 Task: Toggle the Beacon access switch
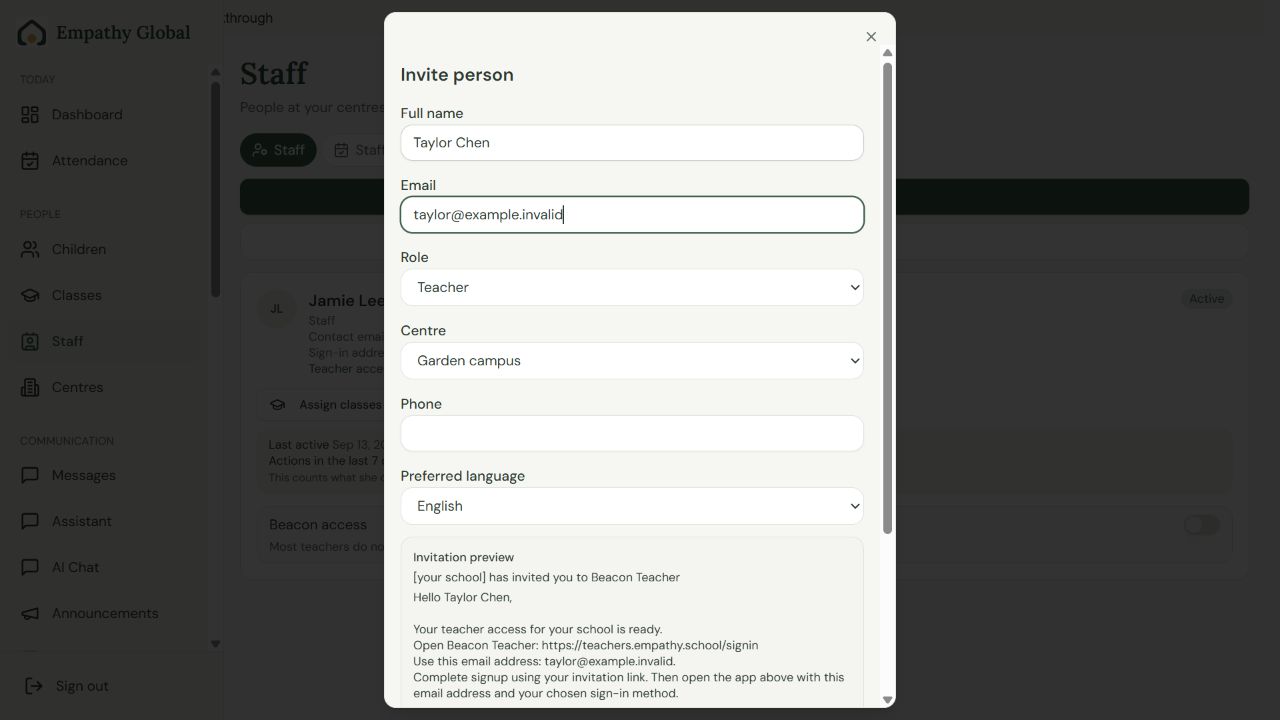pyautogui.click(x=1202, y=525)
